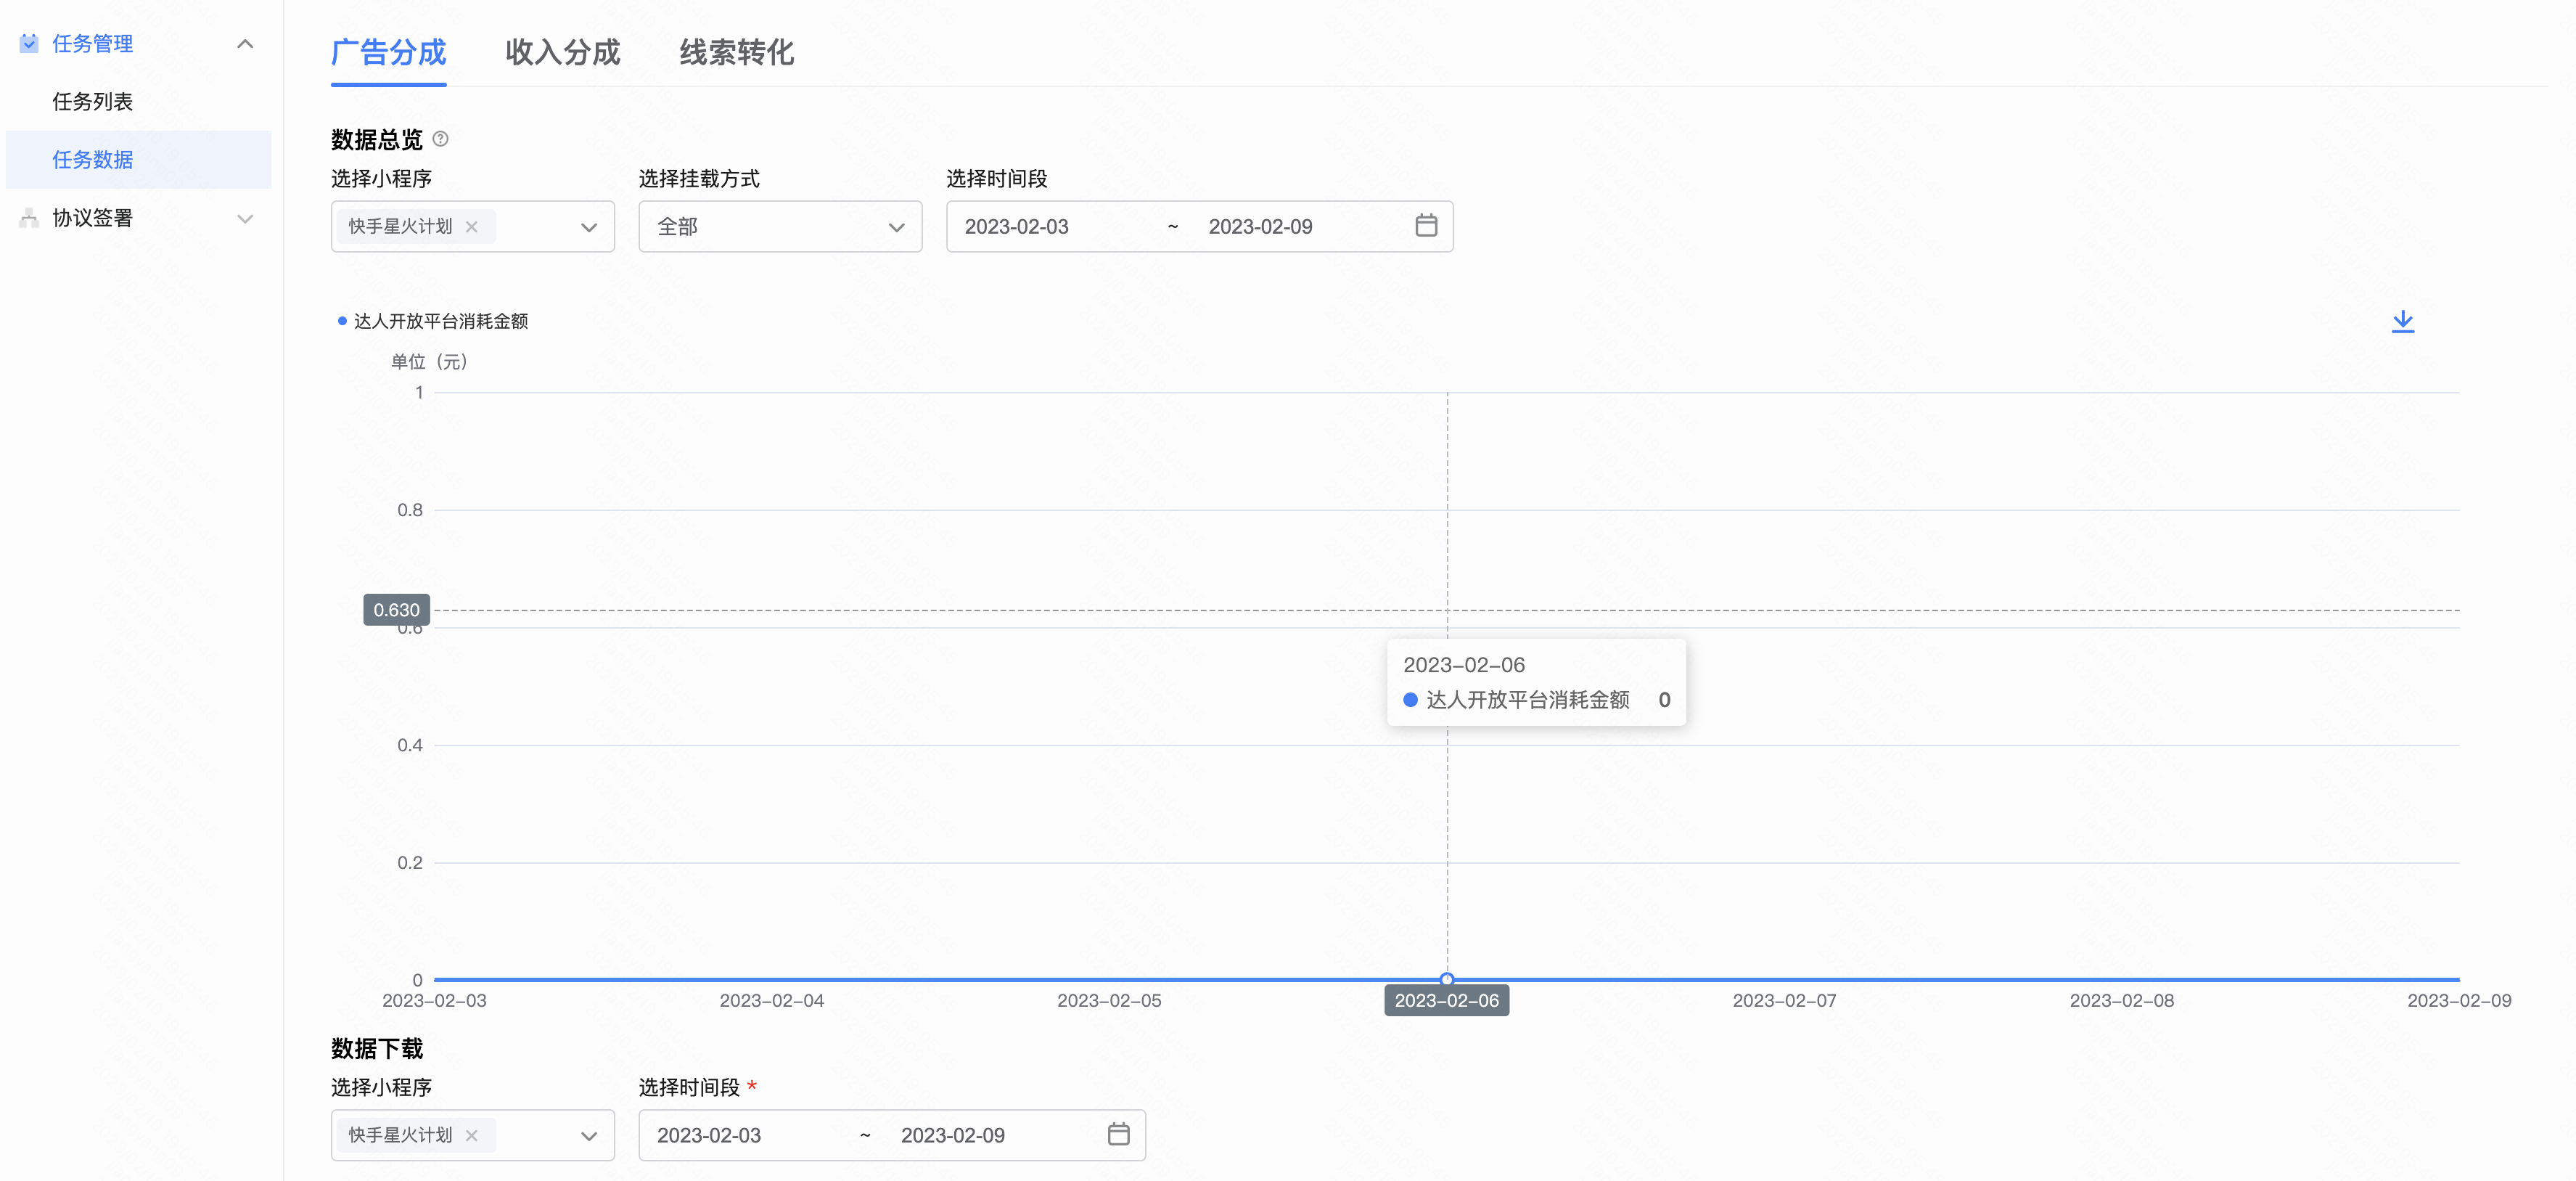This screenshot has height=1181, width=2576.
Task: Click start date 2023-02-03 in 数据总览
Action: click(x=1016, y=227)
